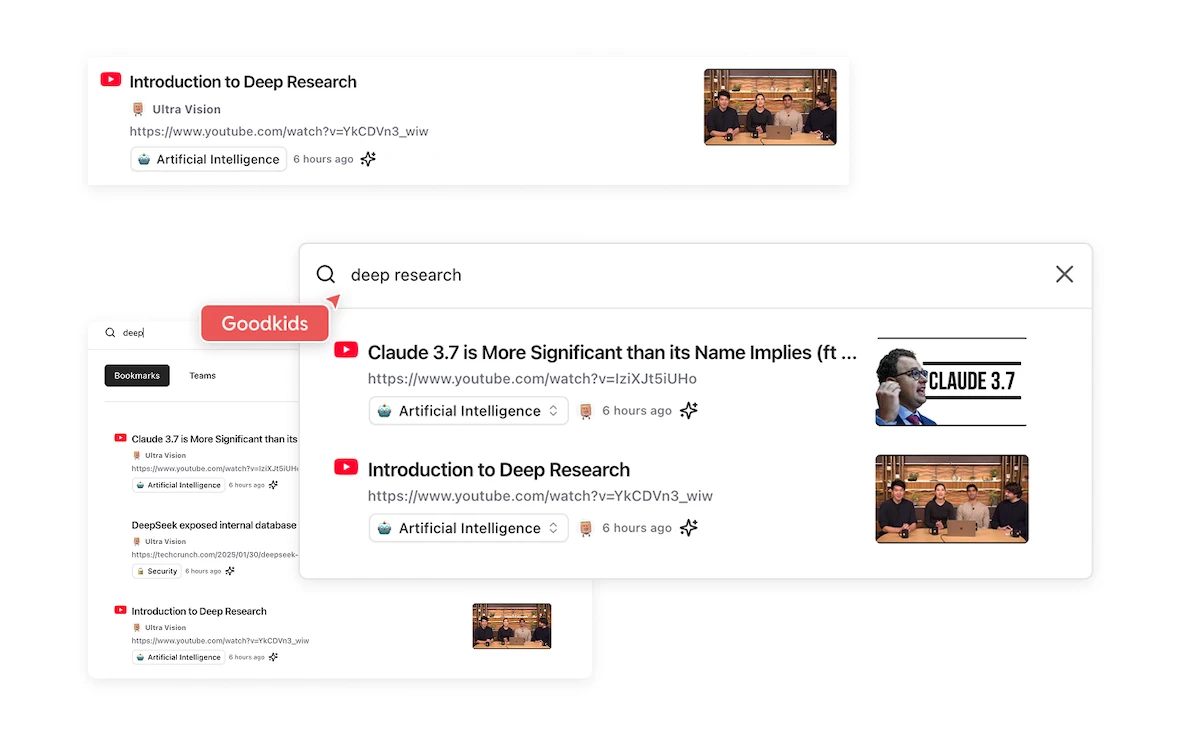1200x754 pixels.
Task: Open the "Claude 3.7 is More Significant" item in the bookmarks panel
Action: pos(215,439)
